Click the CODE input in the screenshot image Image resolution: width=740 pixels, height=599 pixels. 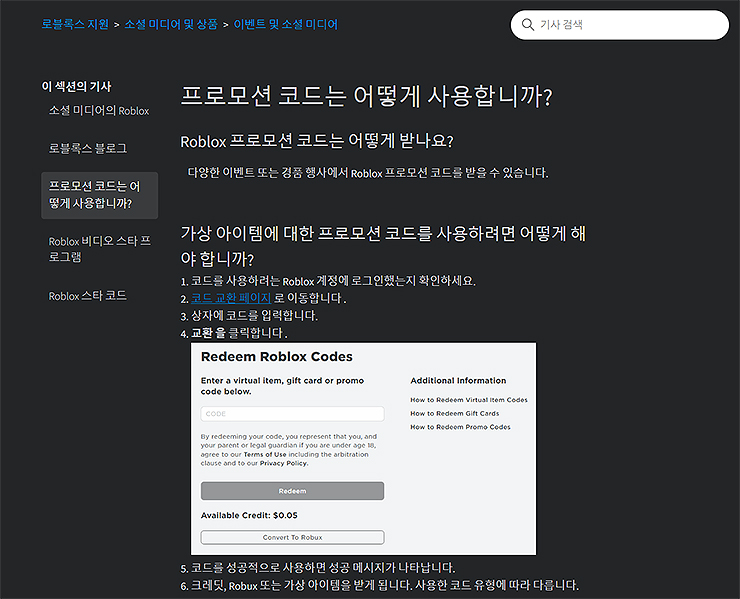click(x=292, y=413)
